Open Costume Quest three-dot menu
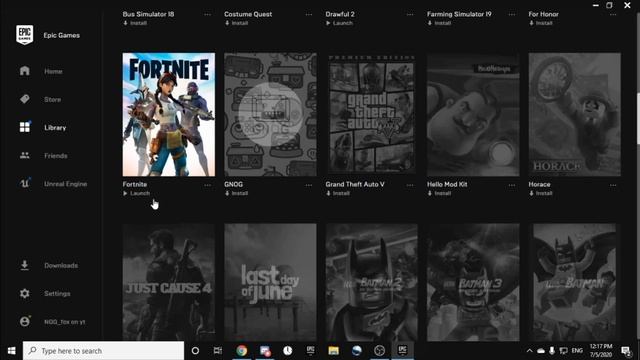Viewport: 640px width, 360px height. point(309,15)
